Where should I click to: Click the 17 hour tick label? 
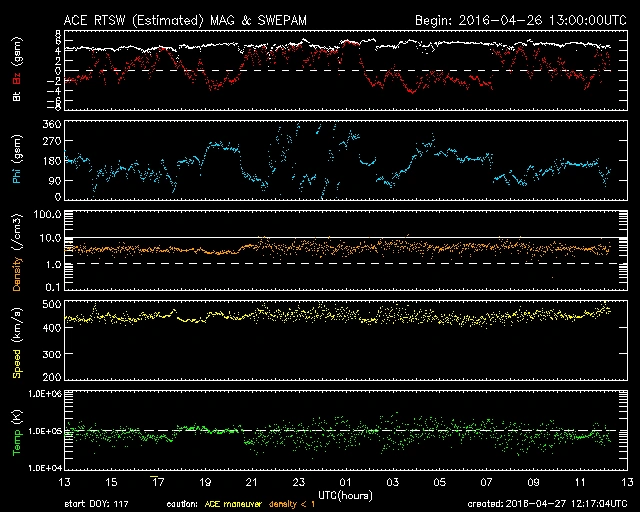click(156, 482)
